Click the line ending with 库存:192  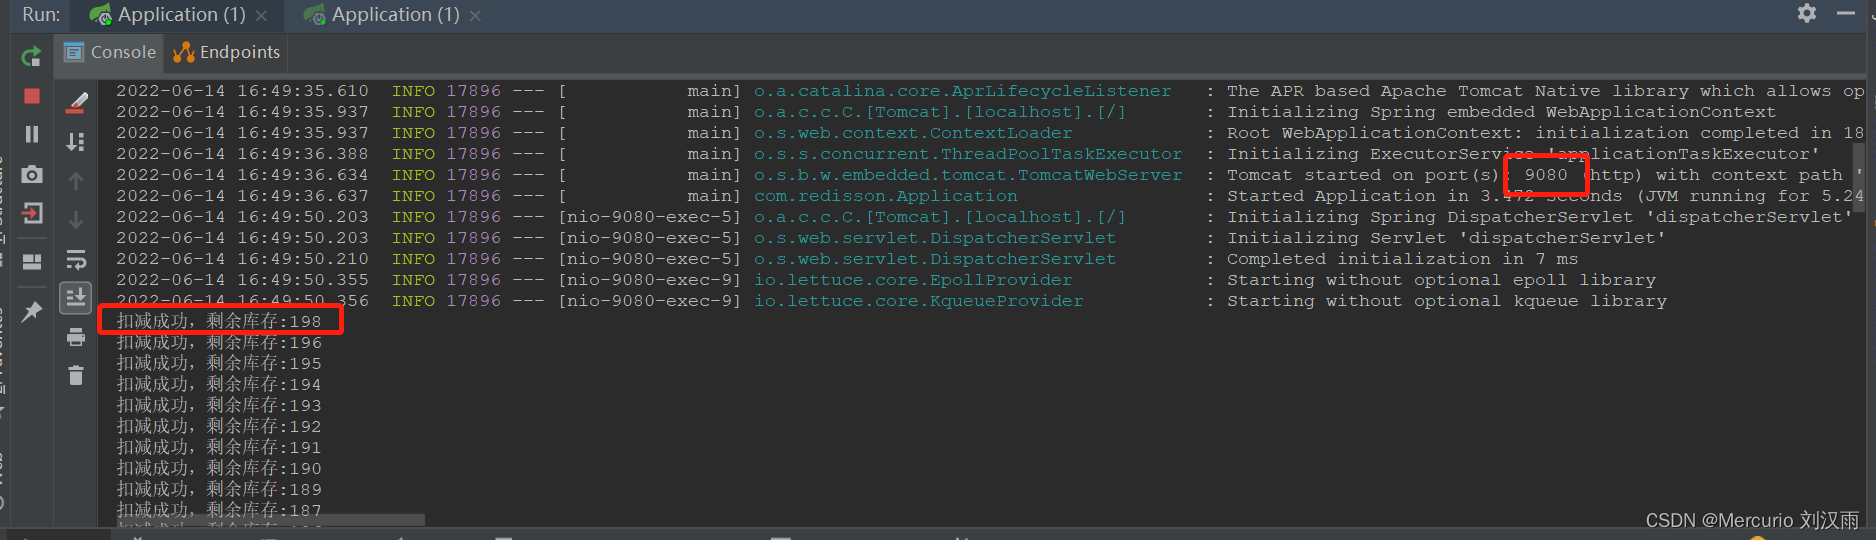click(219, 426)
